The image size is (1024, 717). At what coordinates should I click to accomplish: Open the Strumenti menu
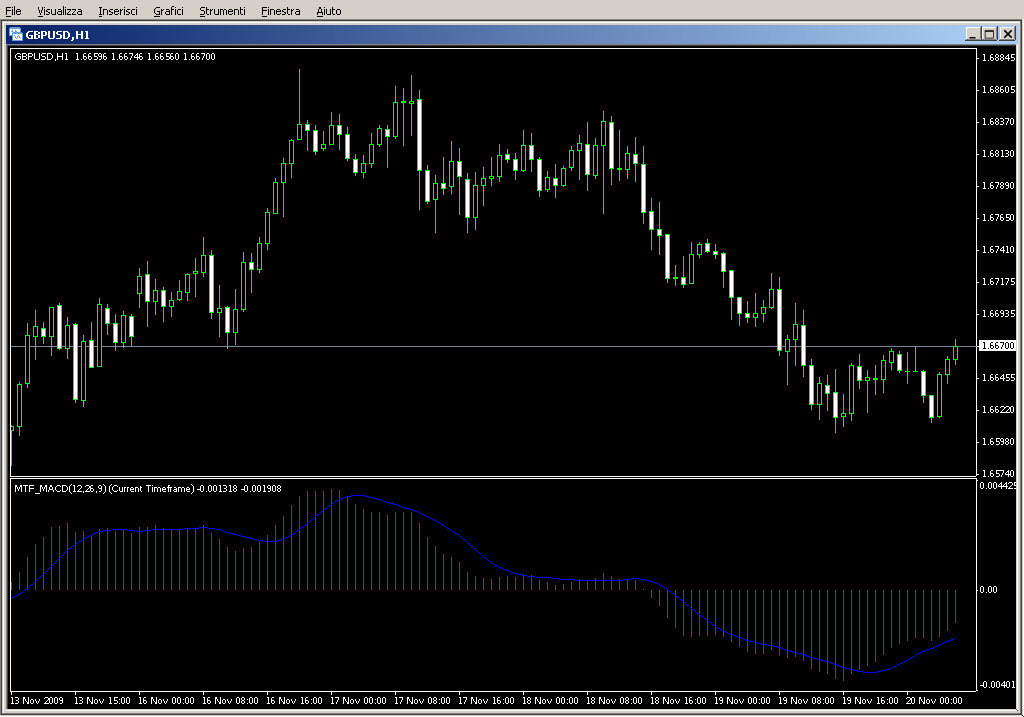(x=222, y=11)
